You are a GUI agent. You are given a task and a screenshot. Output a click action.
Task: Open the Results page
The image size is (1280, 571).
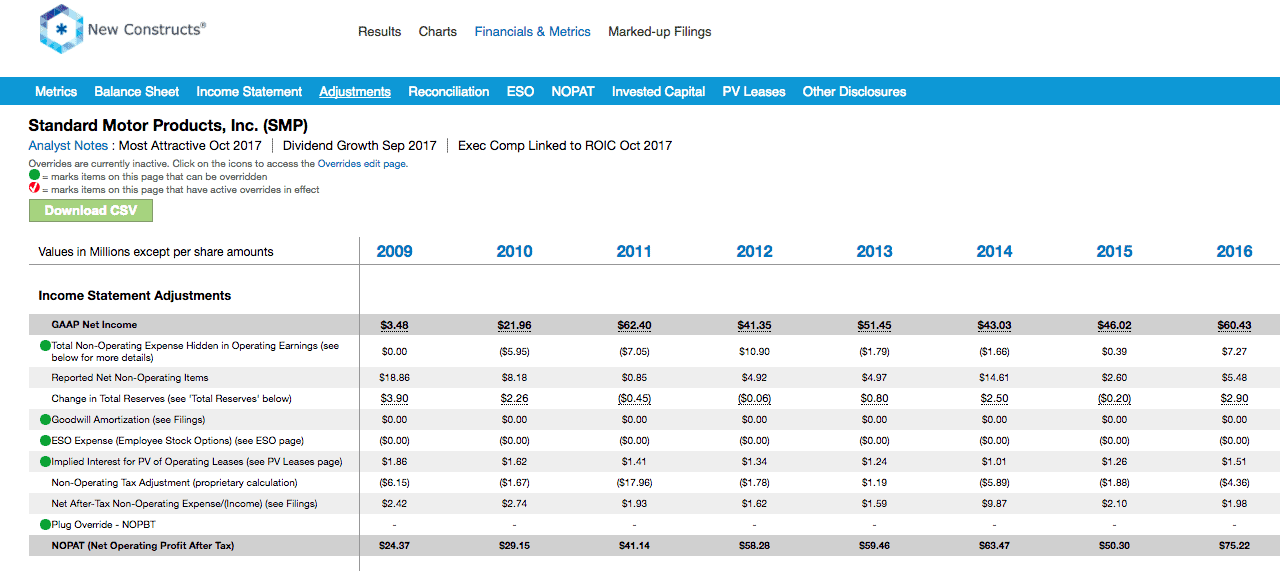tap(379, 32)
